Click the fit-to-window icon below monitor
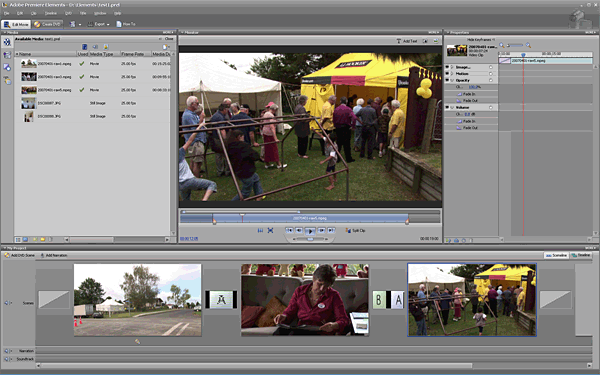600x375 pixels. pos(271,230)
